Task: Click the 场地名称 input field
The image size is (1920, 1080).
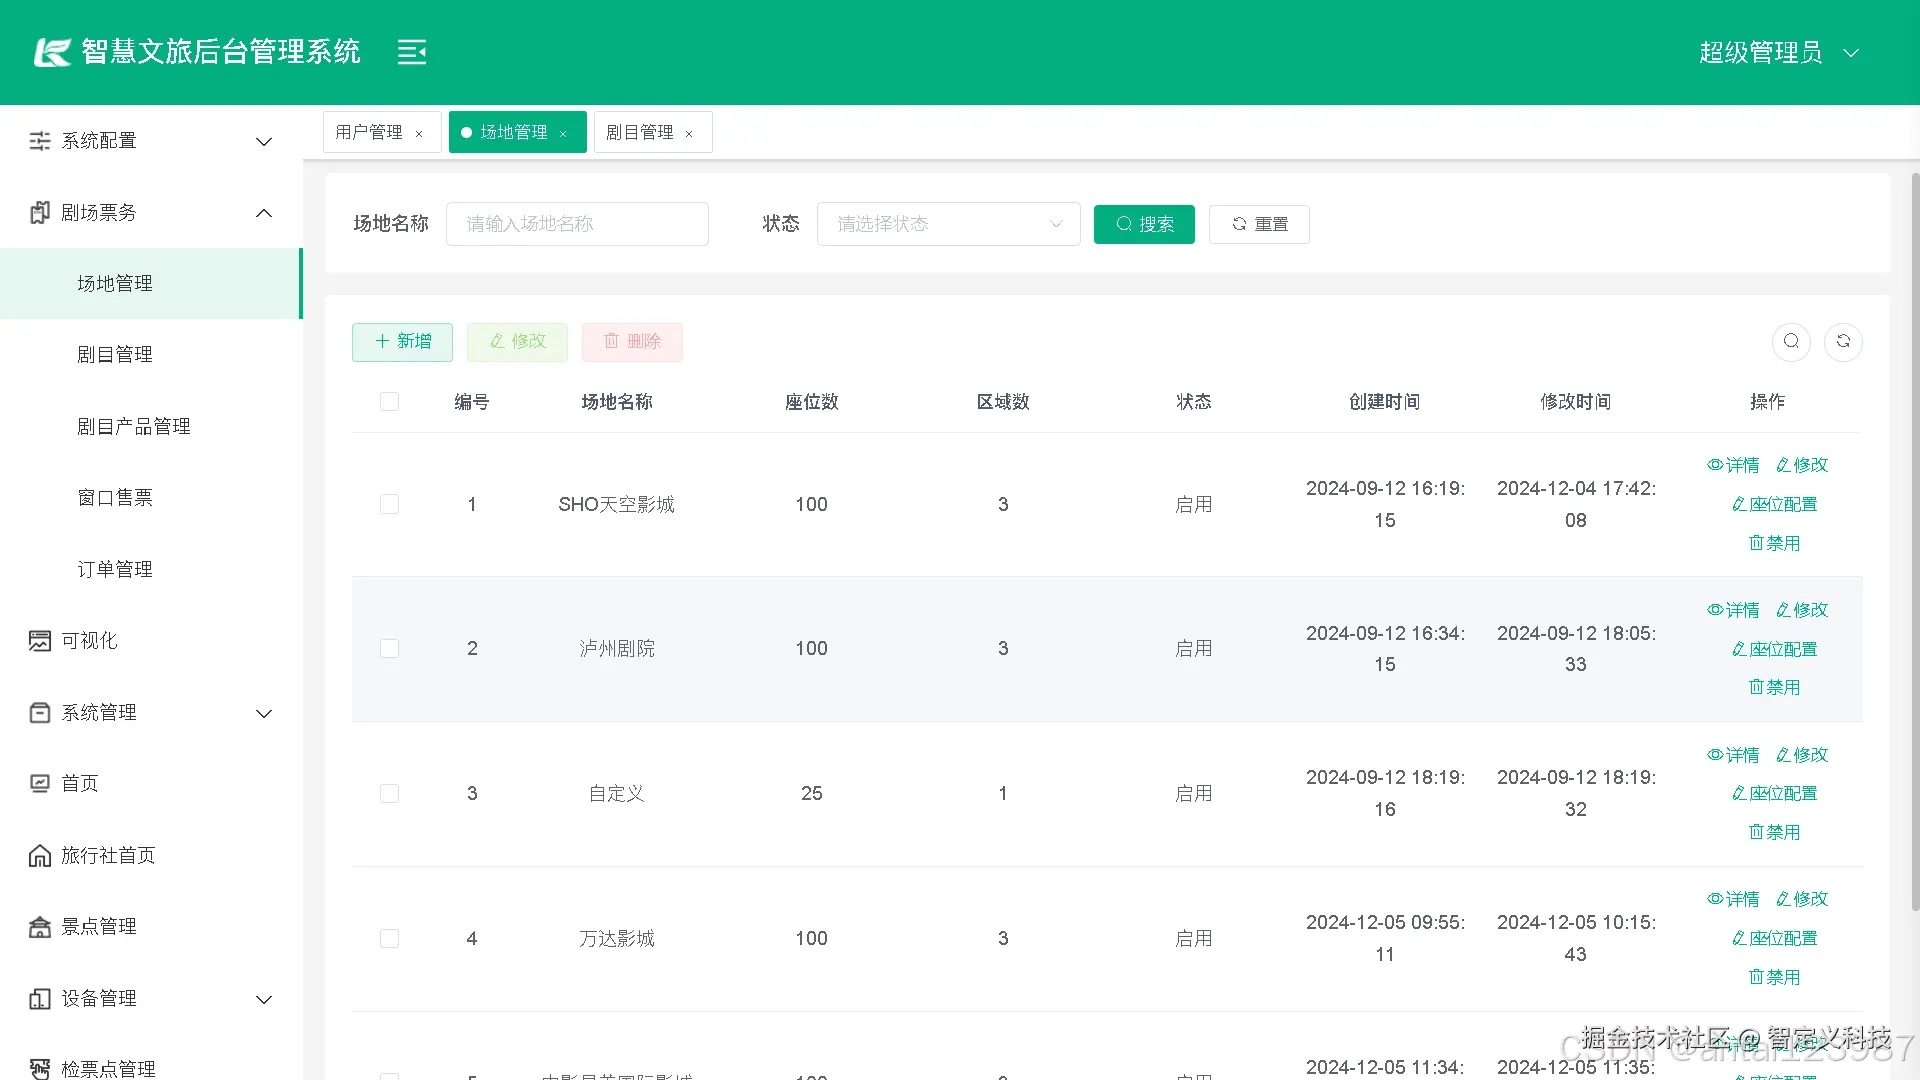Action: (x=577, y=224)
